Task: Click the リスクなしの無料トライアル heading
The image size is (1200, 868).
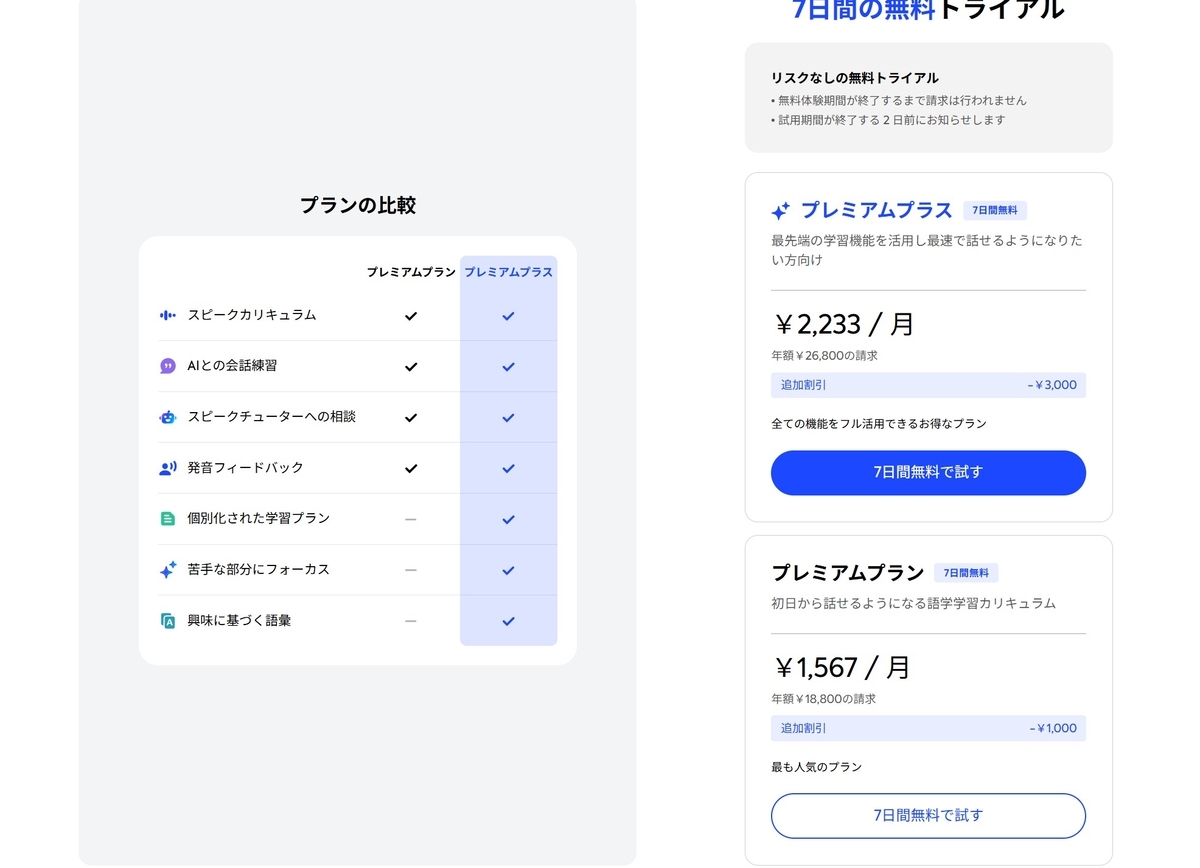Action: tap(855, 78)
